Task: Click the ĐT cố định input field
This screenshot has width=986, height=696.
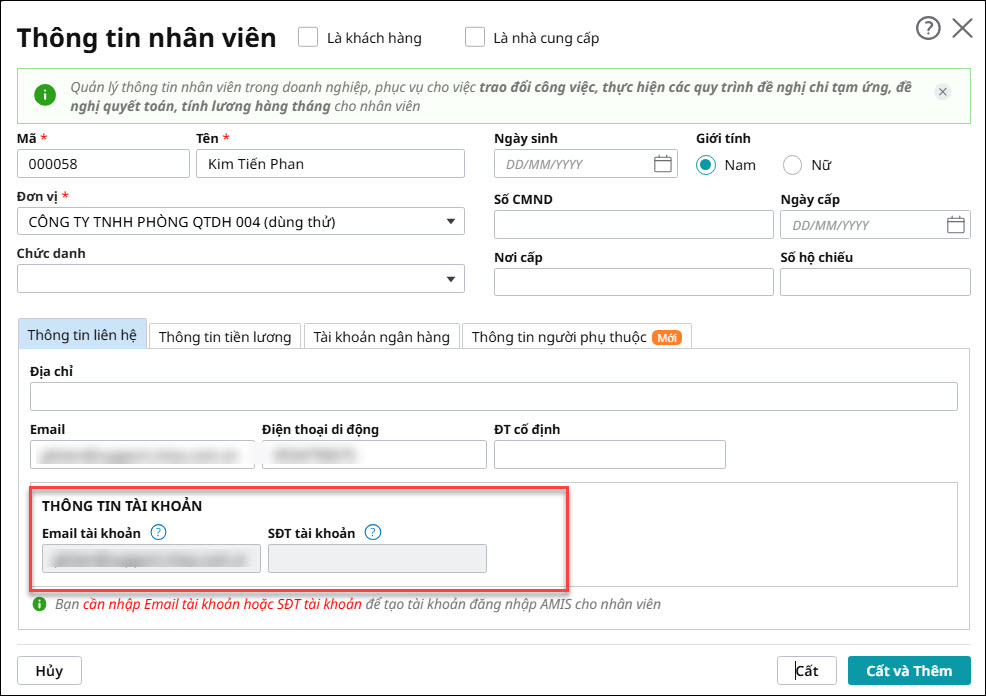Action: coord(609,455)
